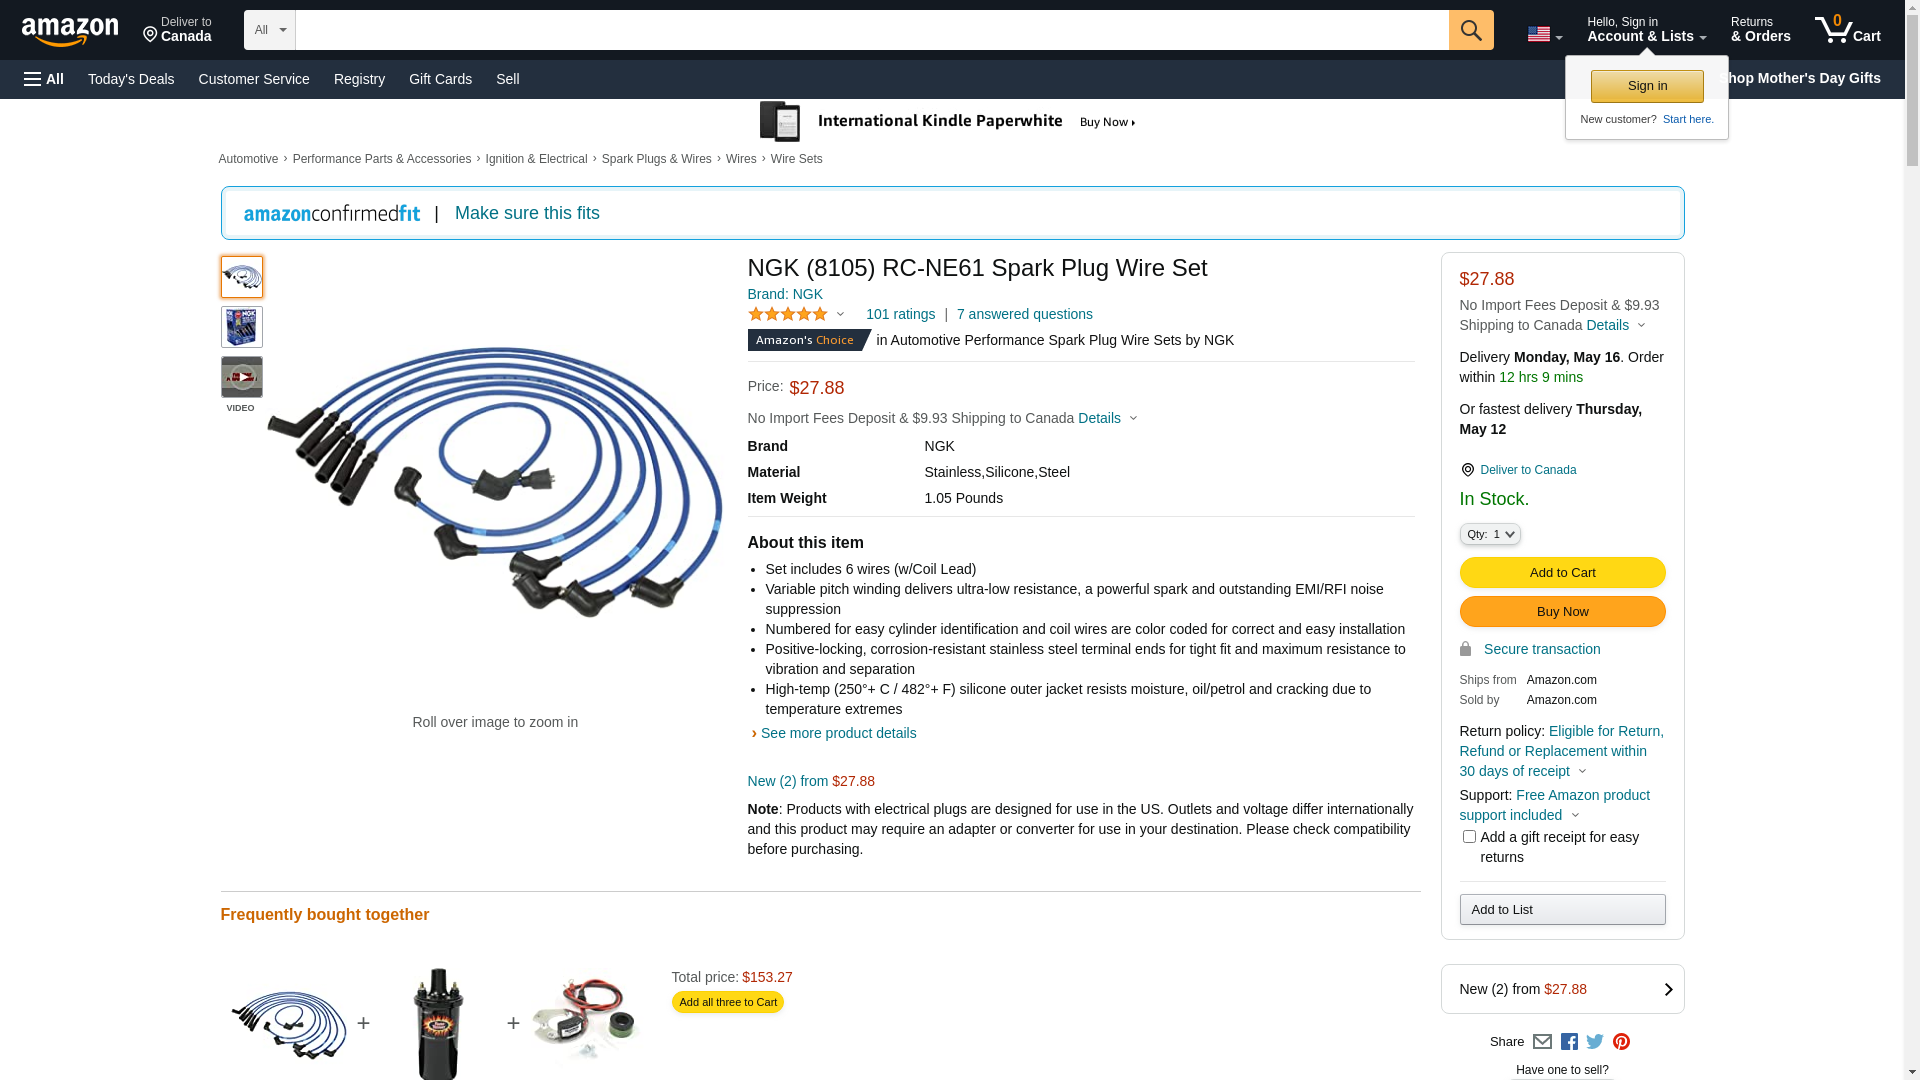Open search category All dropdown
The height and width of the screenshot is (1080, 1920).
pyautogui.click(x=270, y=30)
